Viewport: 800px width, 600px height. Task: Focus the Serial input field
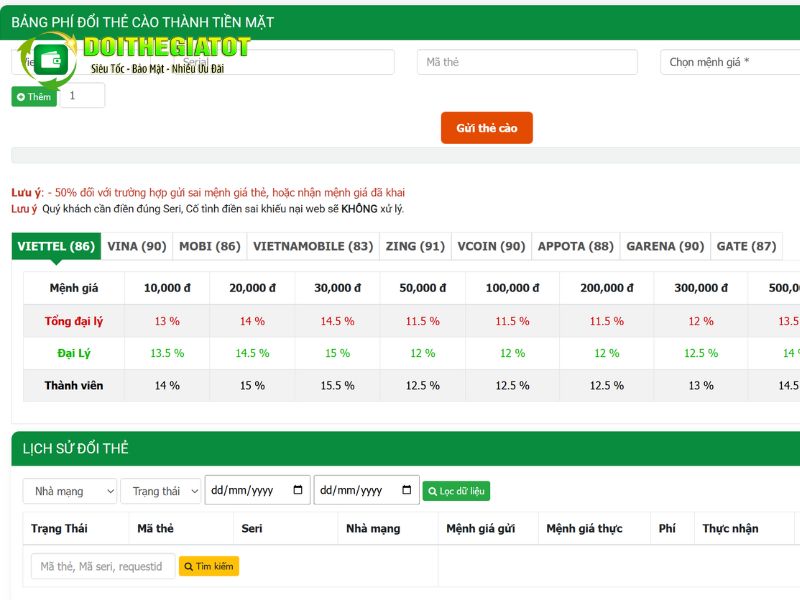(286, 62)
